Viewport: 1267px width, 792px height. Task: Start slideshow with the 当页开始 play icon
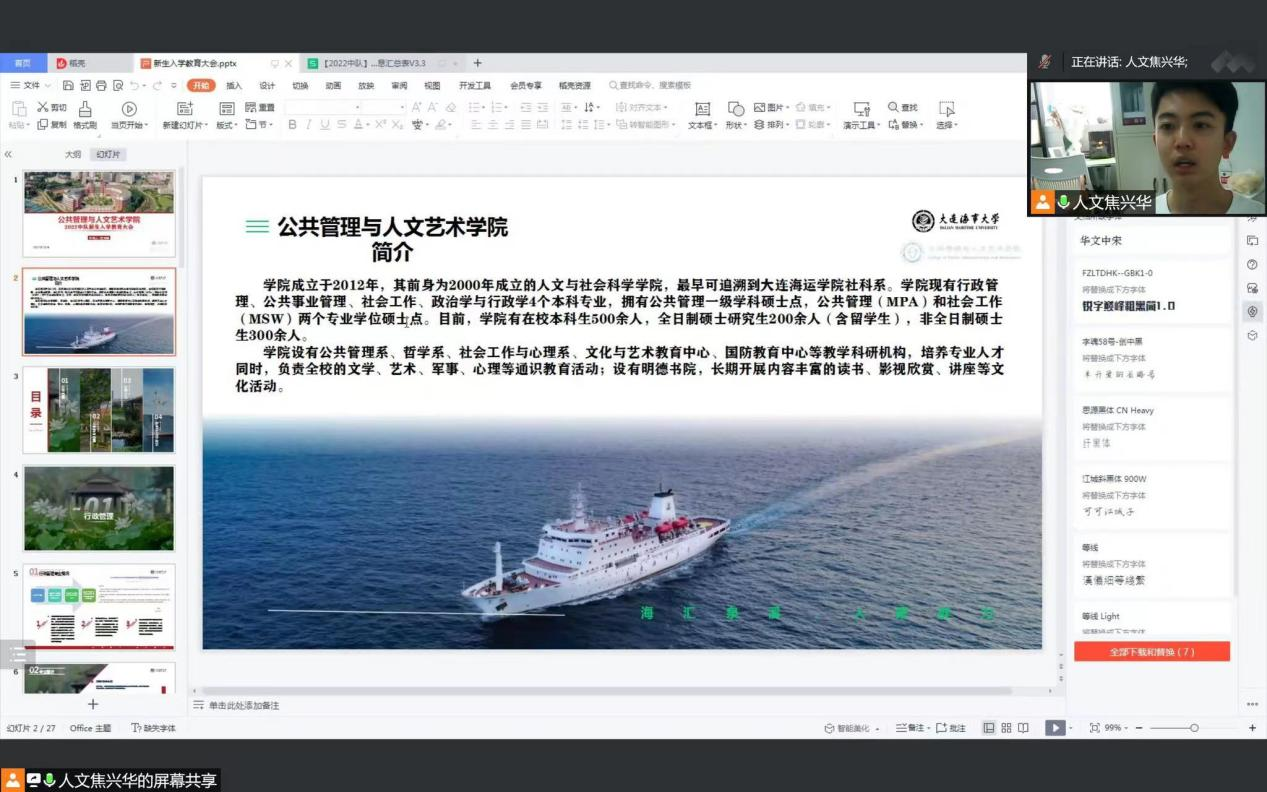click(x=129, y=109)
